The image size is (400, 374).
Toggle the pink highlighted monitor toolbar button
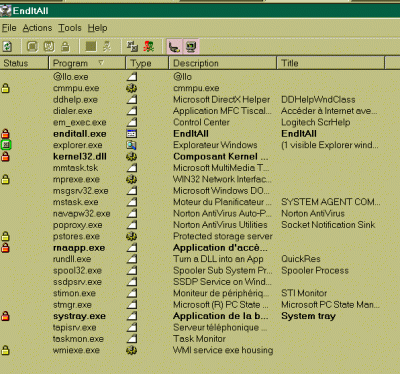[191, 47]
